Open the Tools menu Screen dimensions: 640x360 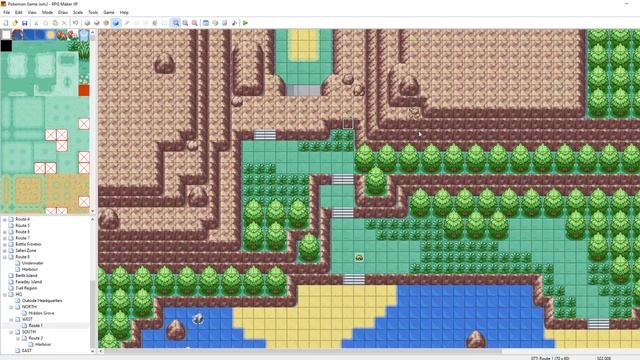[93, 13]
